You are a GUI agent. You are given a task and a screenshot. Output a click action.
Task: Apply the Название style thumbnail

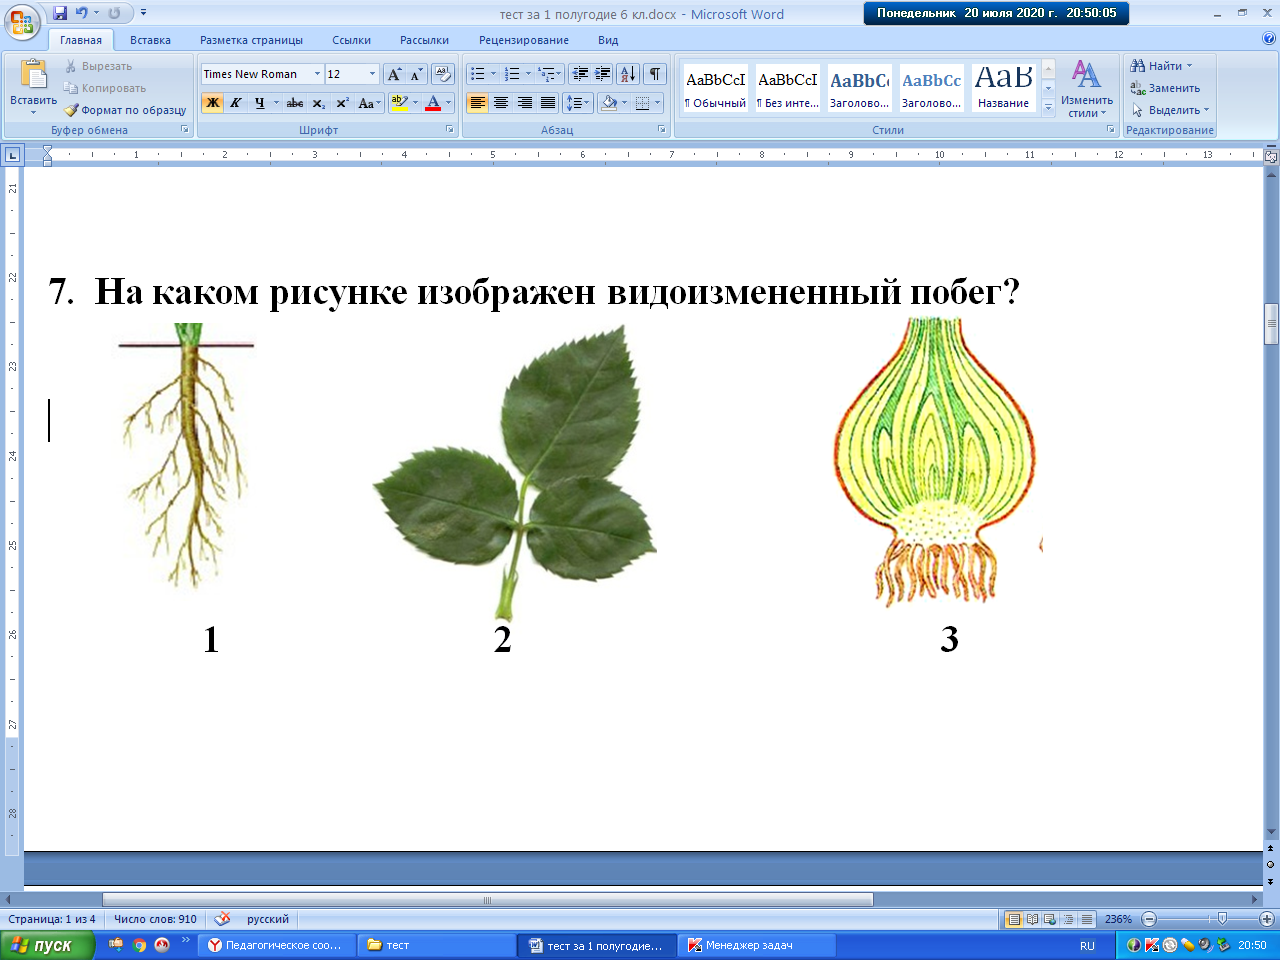click(1003, 88)
